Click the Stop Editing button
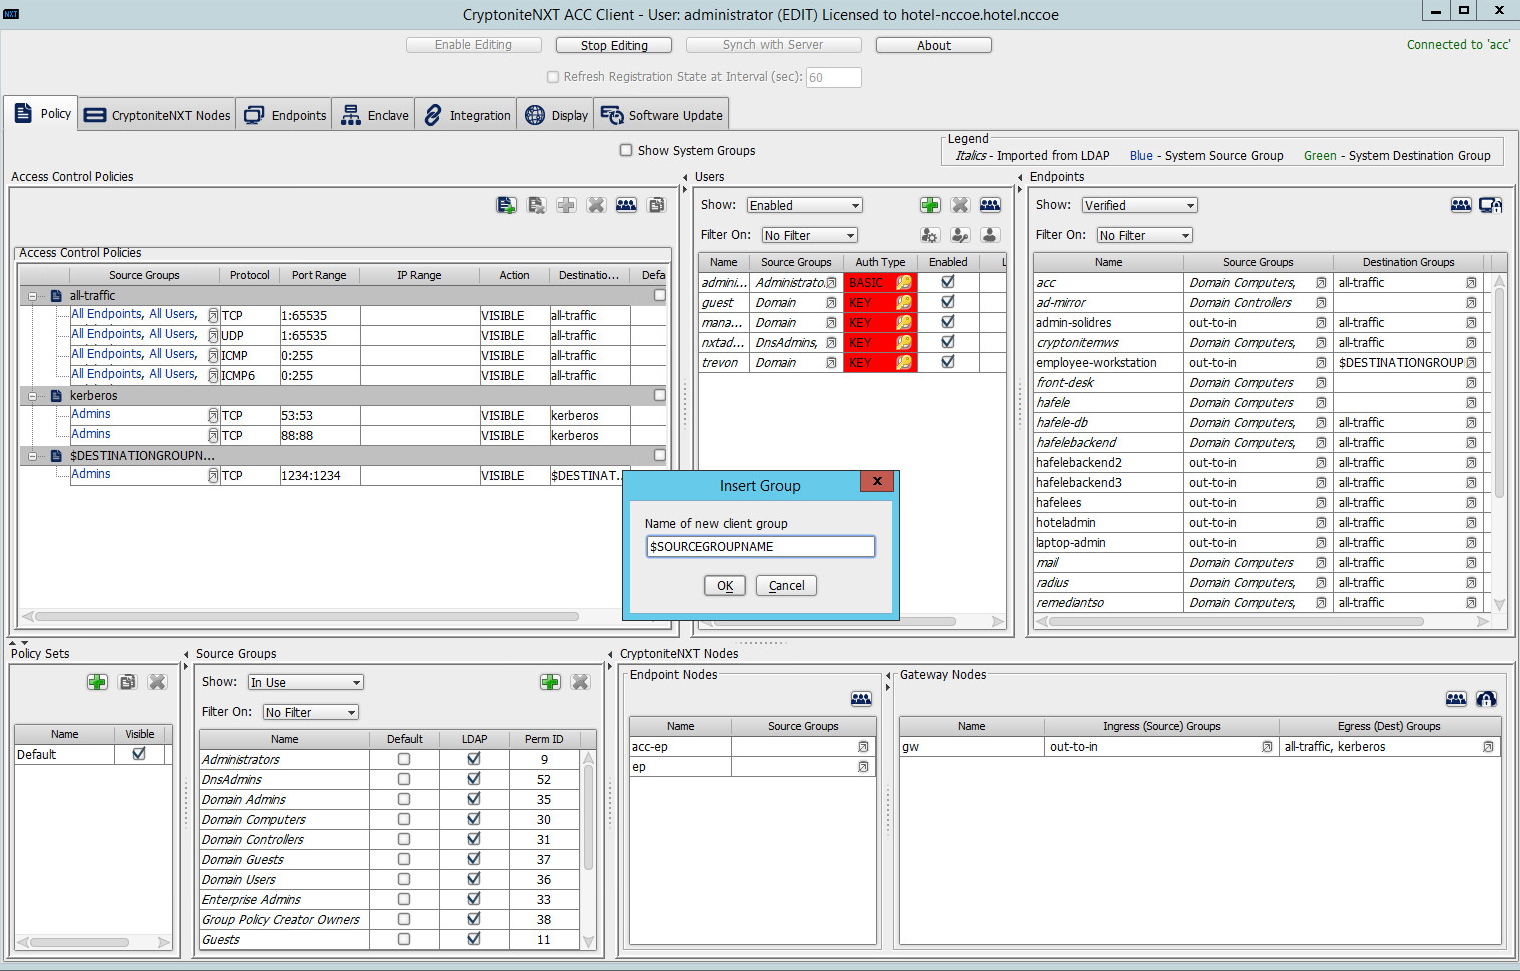The width and height of the screenshot is (1520, 971). [x=614, y=45]
